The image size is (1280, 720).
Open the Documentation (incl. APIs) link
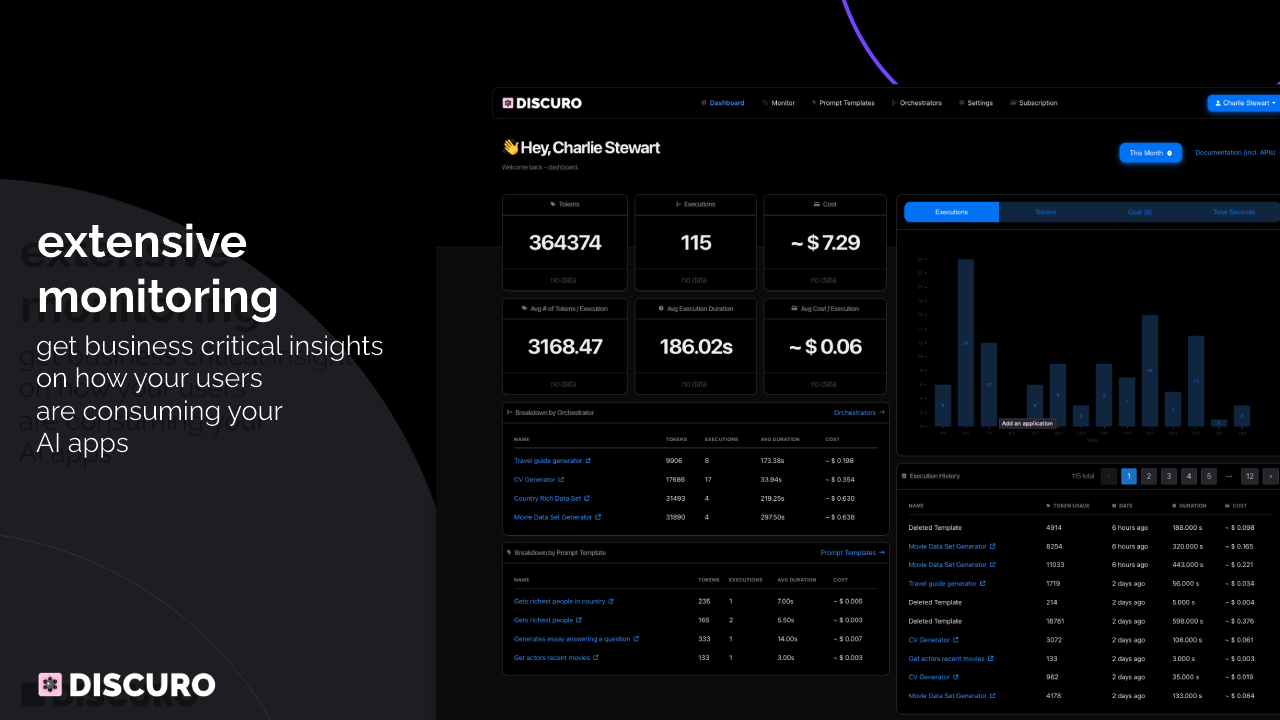(x=1236, y=153)
